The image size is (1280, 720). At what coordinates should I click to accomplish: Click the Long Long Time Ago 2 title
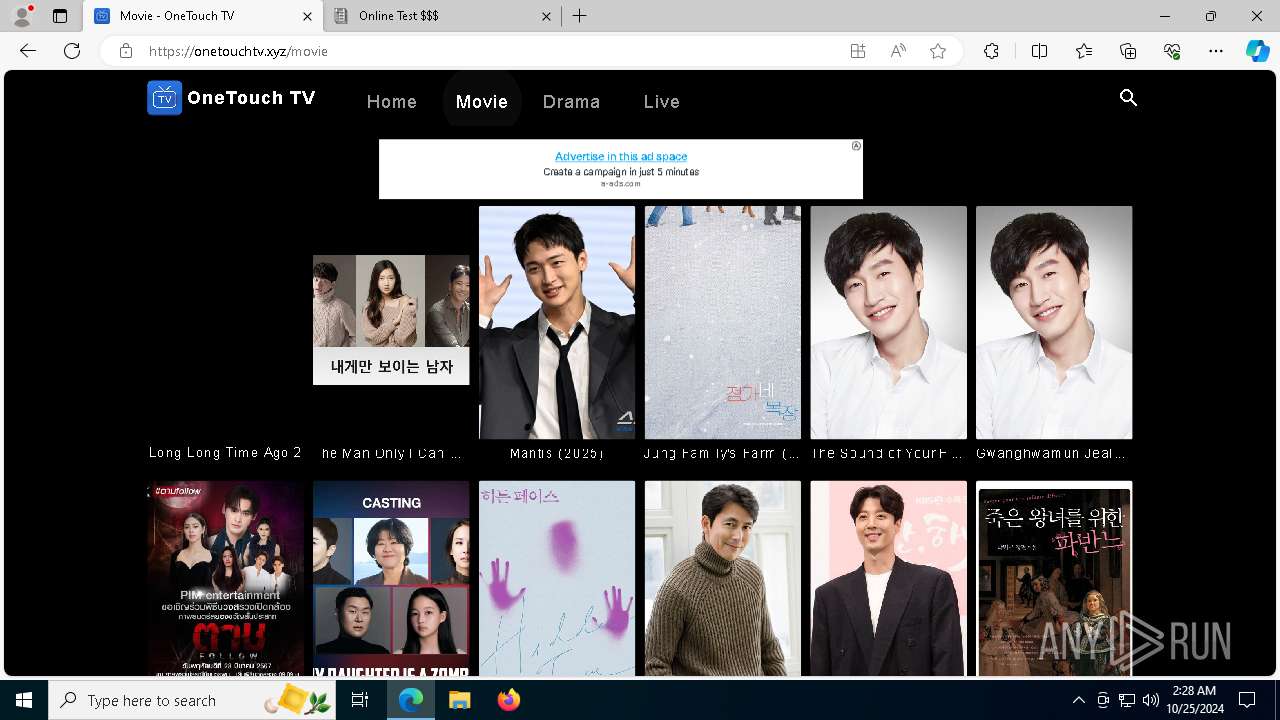225,453
